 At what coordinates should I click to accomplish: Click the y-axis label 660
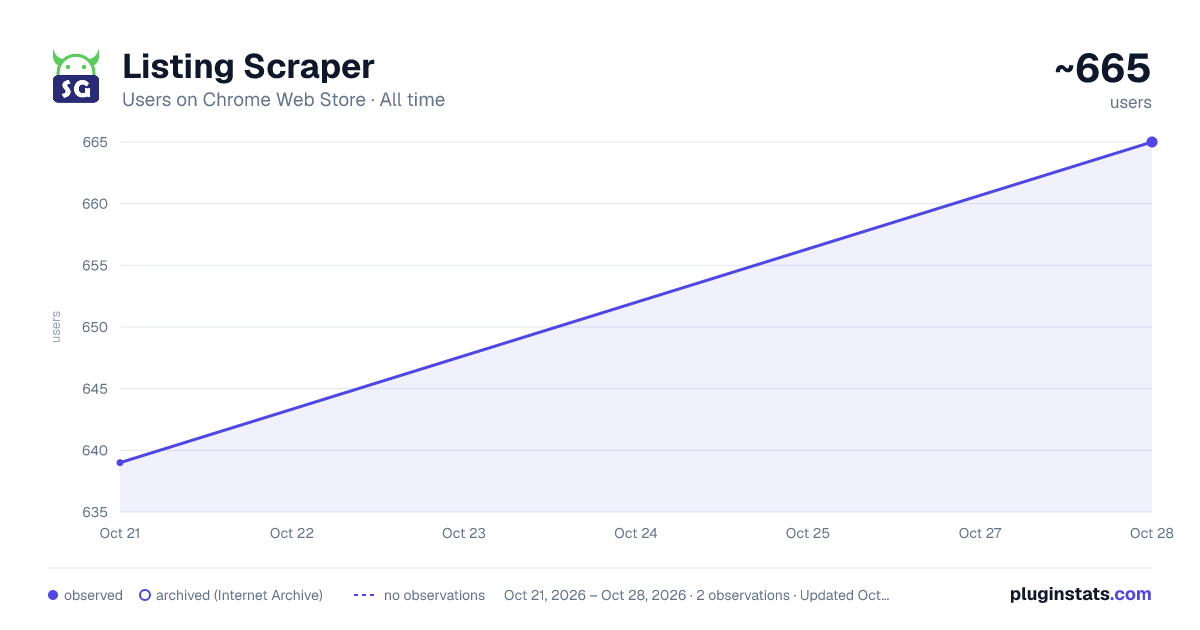(94, 204)
